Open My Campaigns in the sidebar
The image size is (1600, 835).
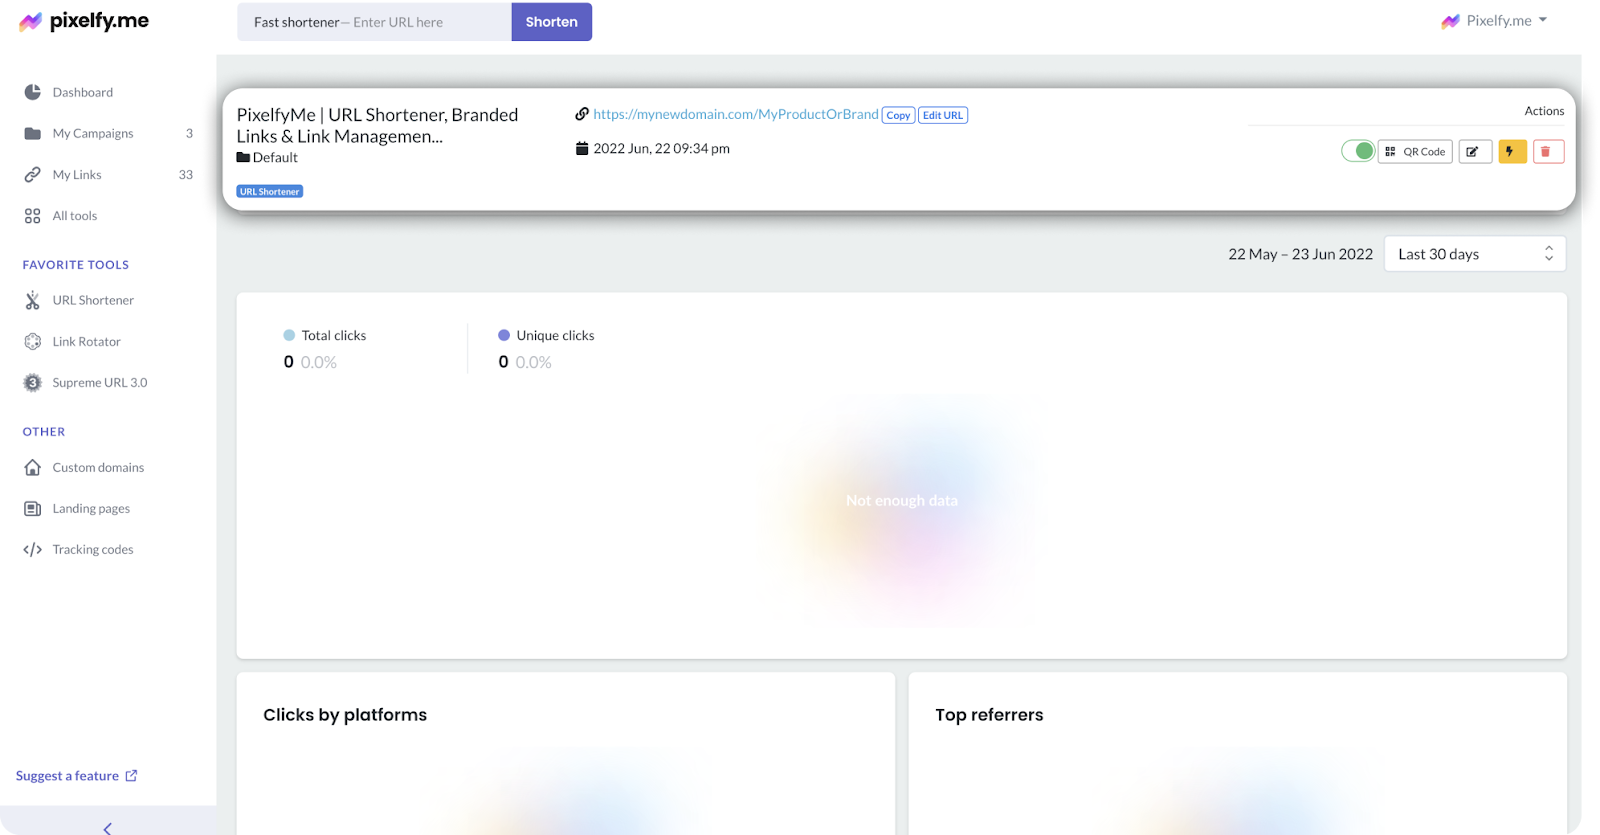pos(93,133)
